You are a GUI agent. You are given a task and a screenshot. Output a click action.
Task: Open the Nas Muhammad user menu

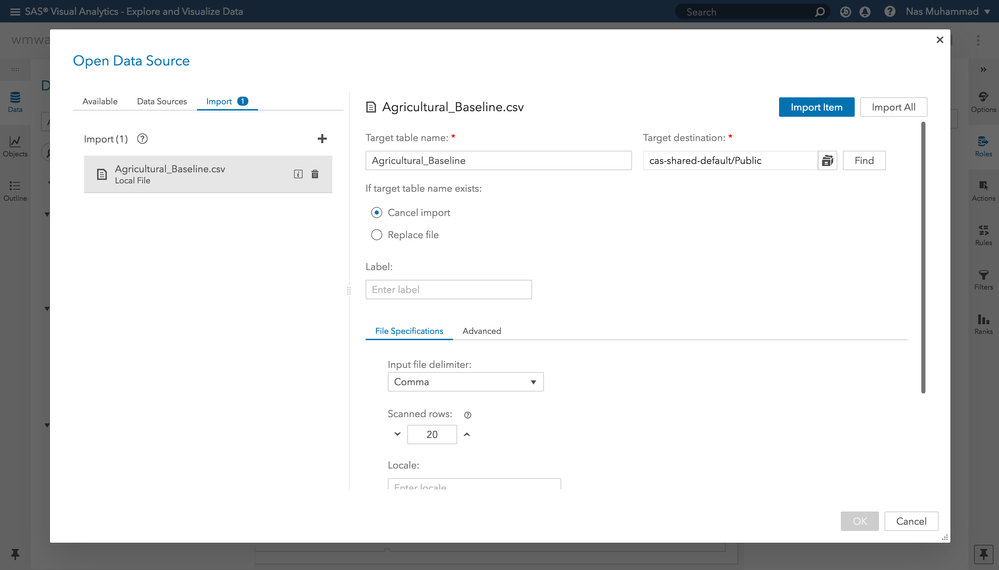coord(940,12)
